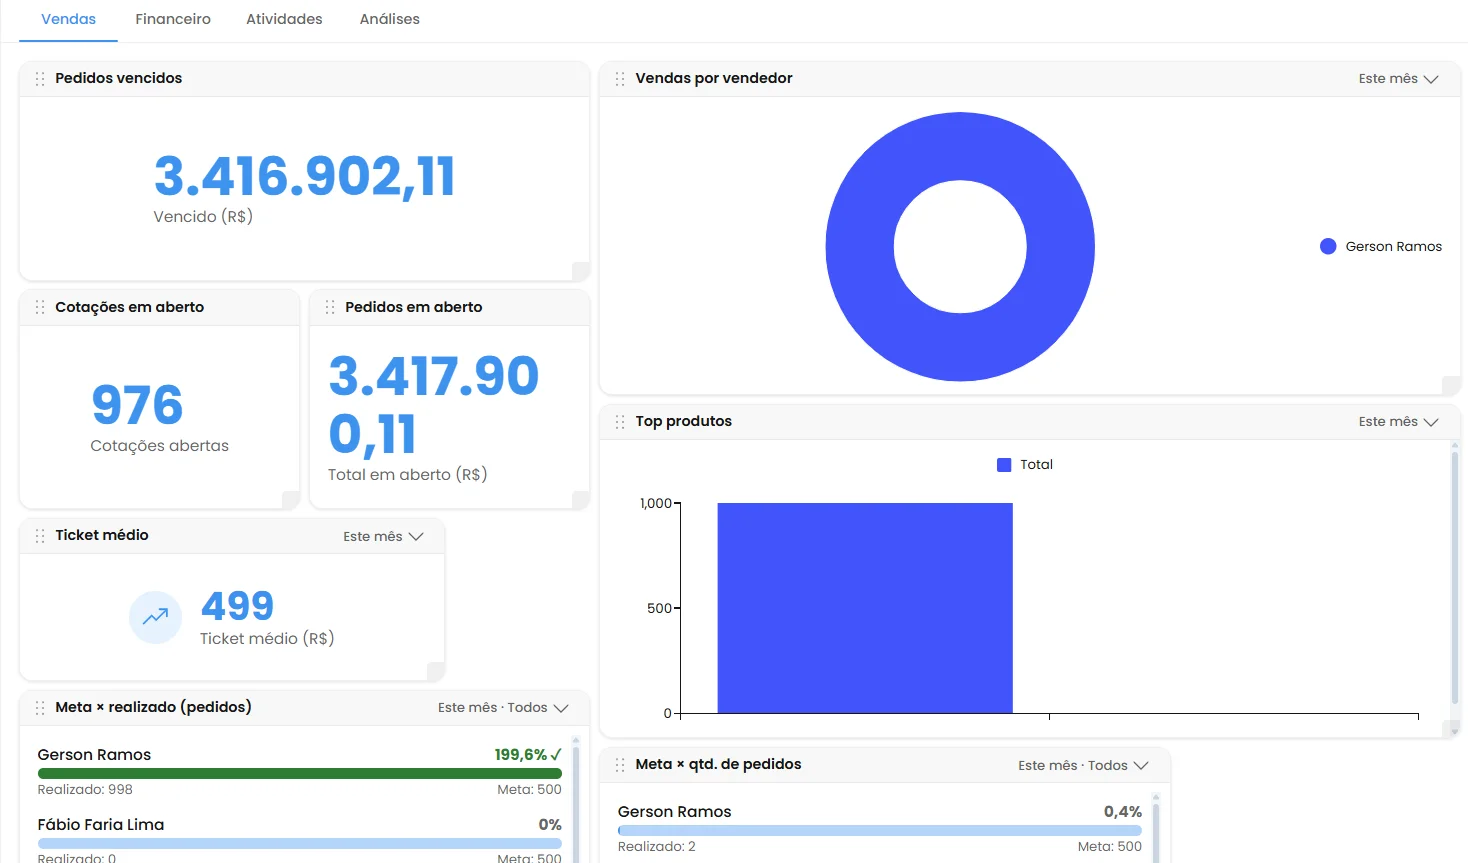Open Este mês dropdown in Top produtos
Image resolution: width=1468 pixels, height=863 pixels.
[1398, 422]
